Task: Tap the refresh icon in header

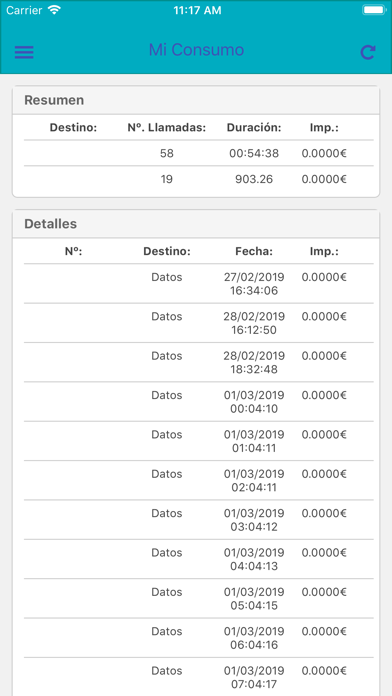Action: 368,52
